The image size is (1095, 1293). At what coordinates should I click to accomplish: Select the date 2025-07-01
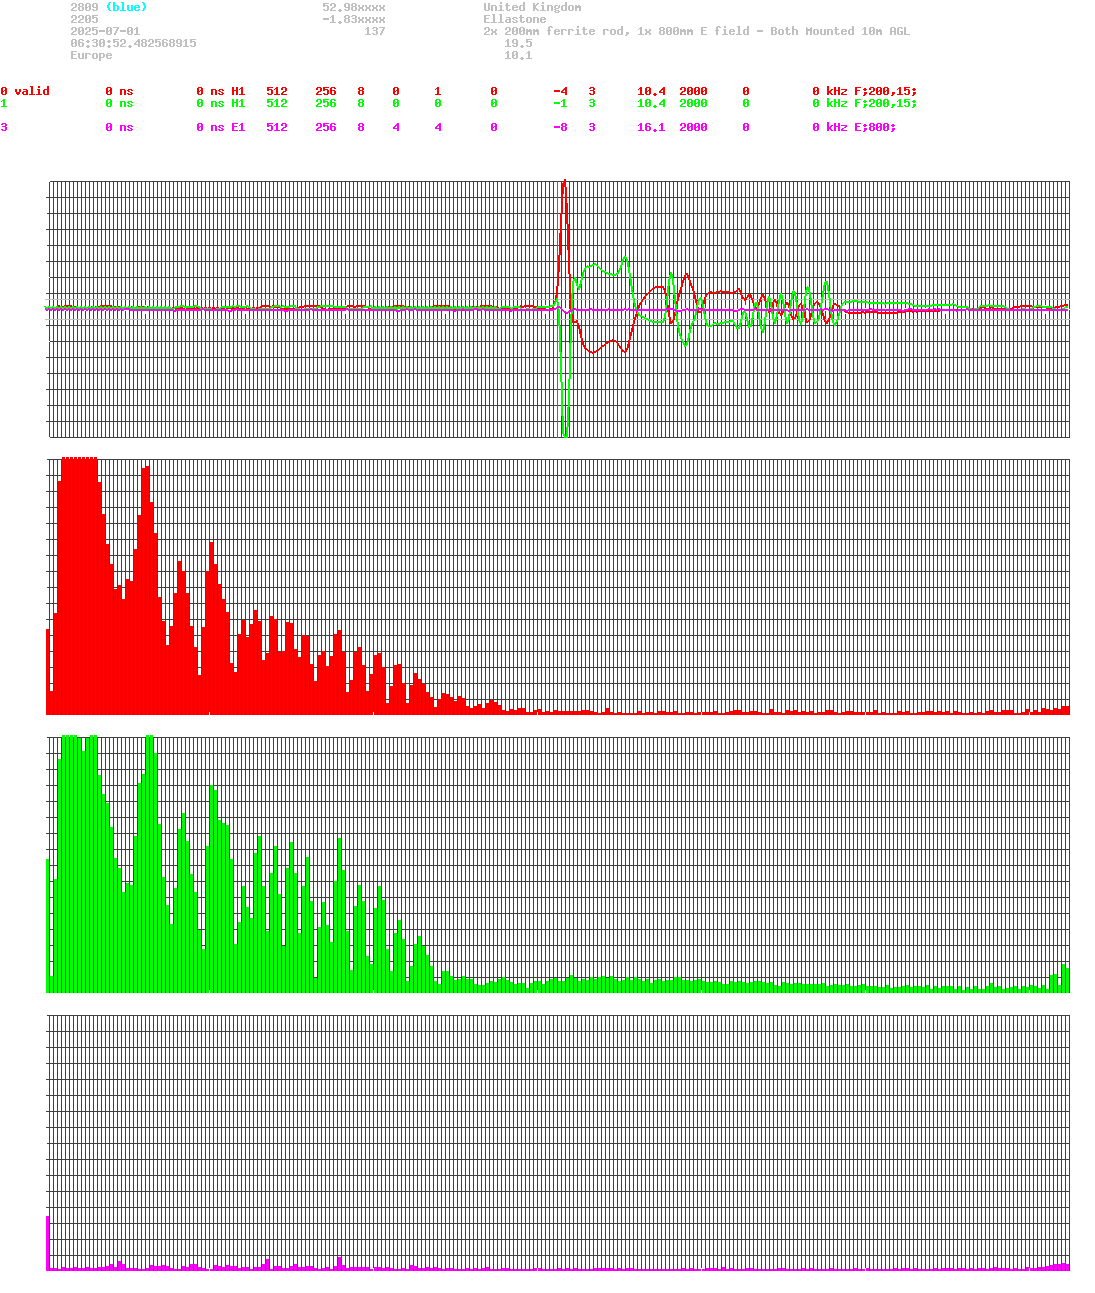(105, 31)
